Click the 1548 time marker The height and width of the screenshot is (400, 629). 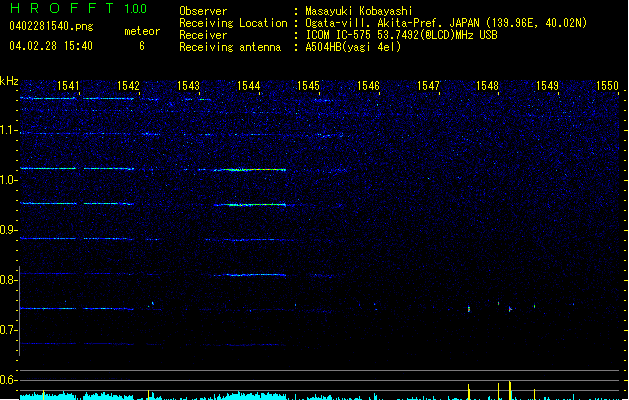point(487,86)
